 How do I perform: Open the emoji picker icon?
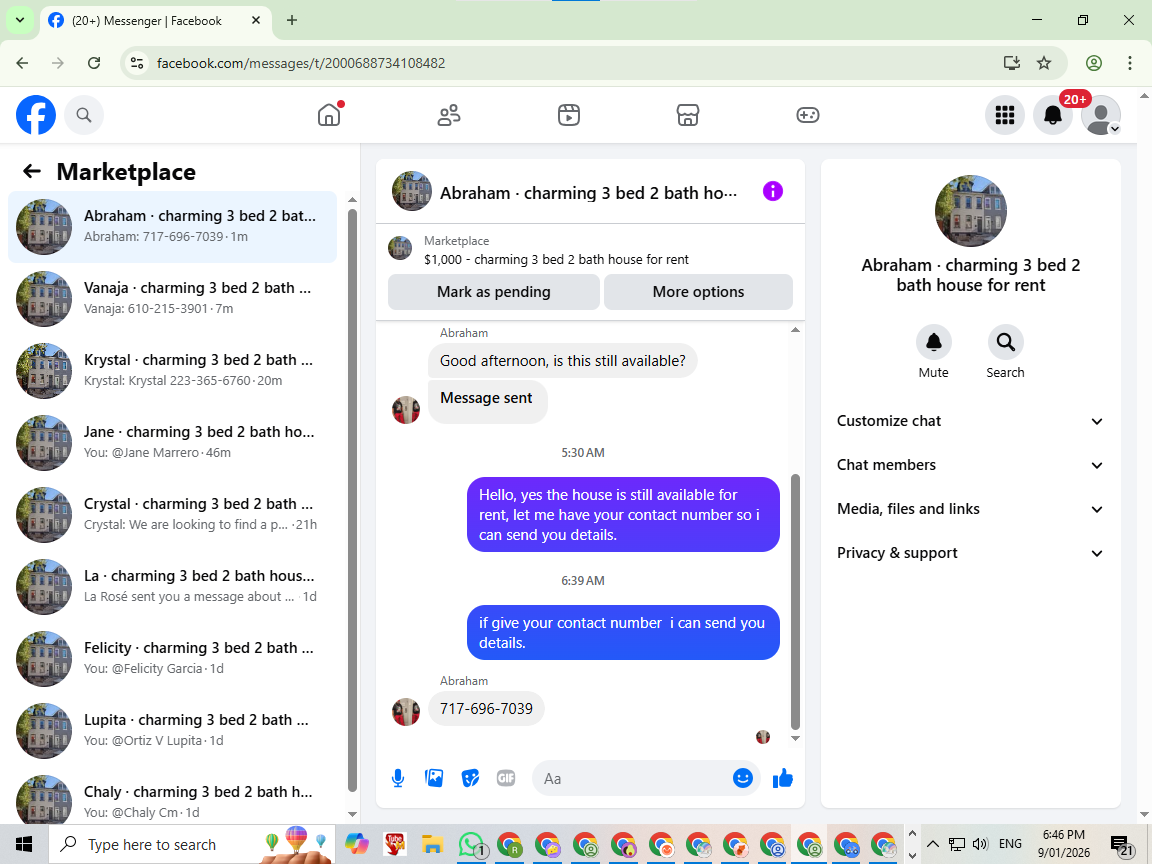pos(743,778)
